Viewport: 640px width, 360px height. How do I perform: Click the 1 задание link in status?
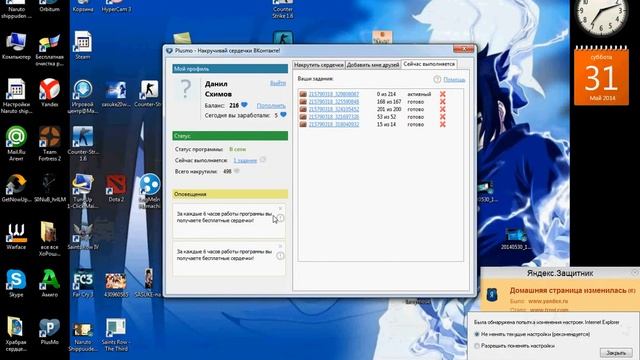tap(245, 160)
